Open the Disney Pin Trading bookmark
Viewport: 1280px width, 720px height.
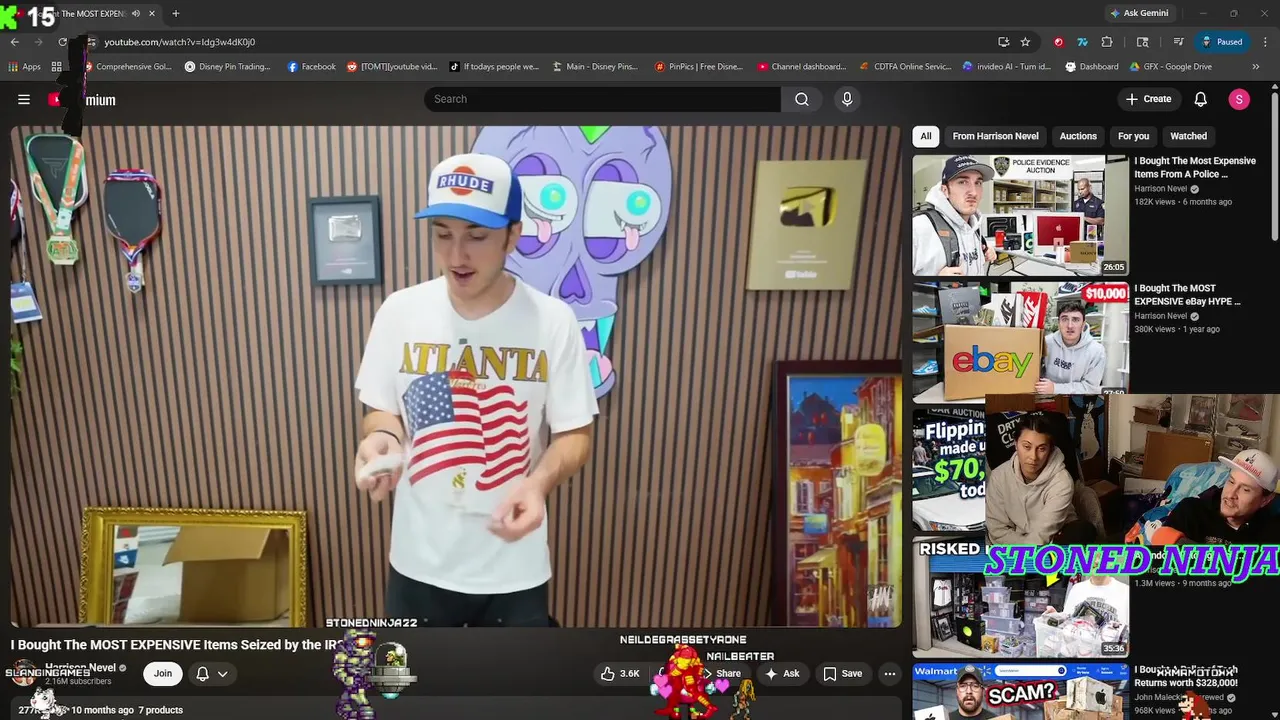[x=227, y=67]
